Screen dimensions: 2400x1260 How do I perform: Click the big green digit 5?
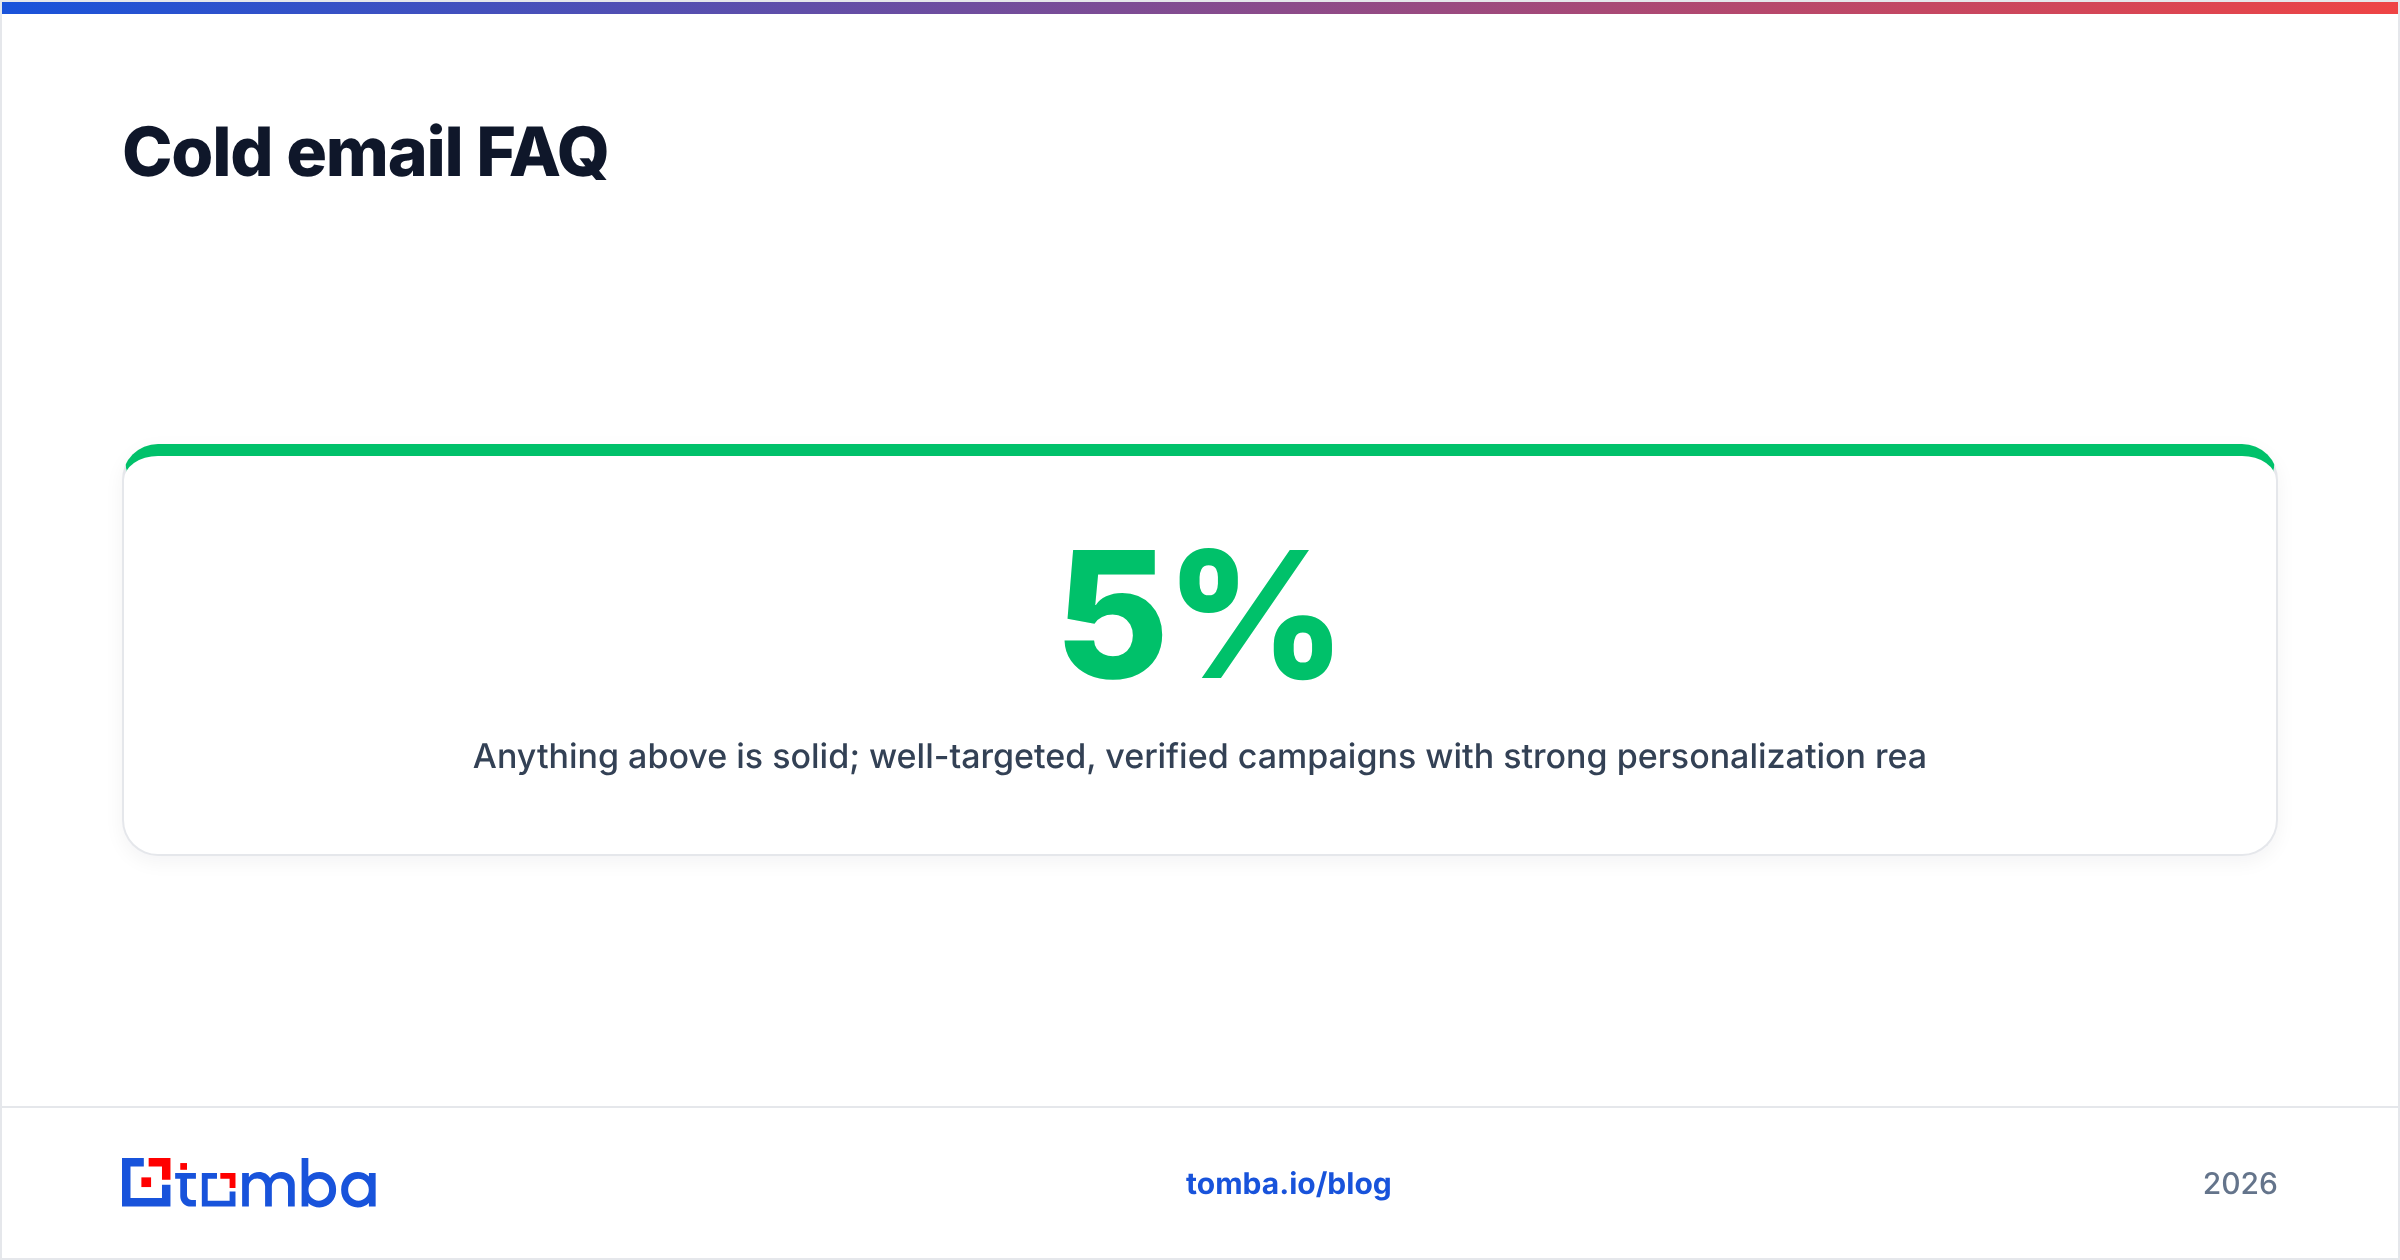point(1113,614)
